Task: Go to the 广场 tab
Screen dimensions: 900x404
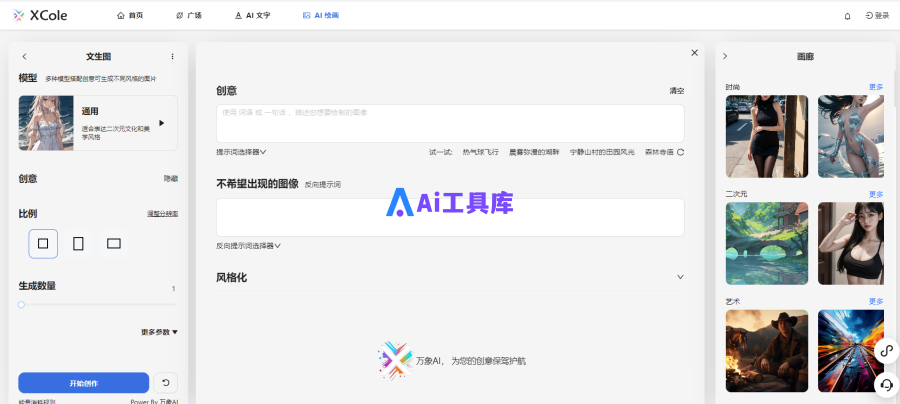Action: click(189, 15)
